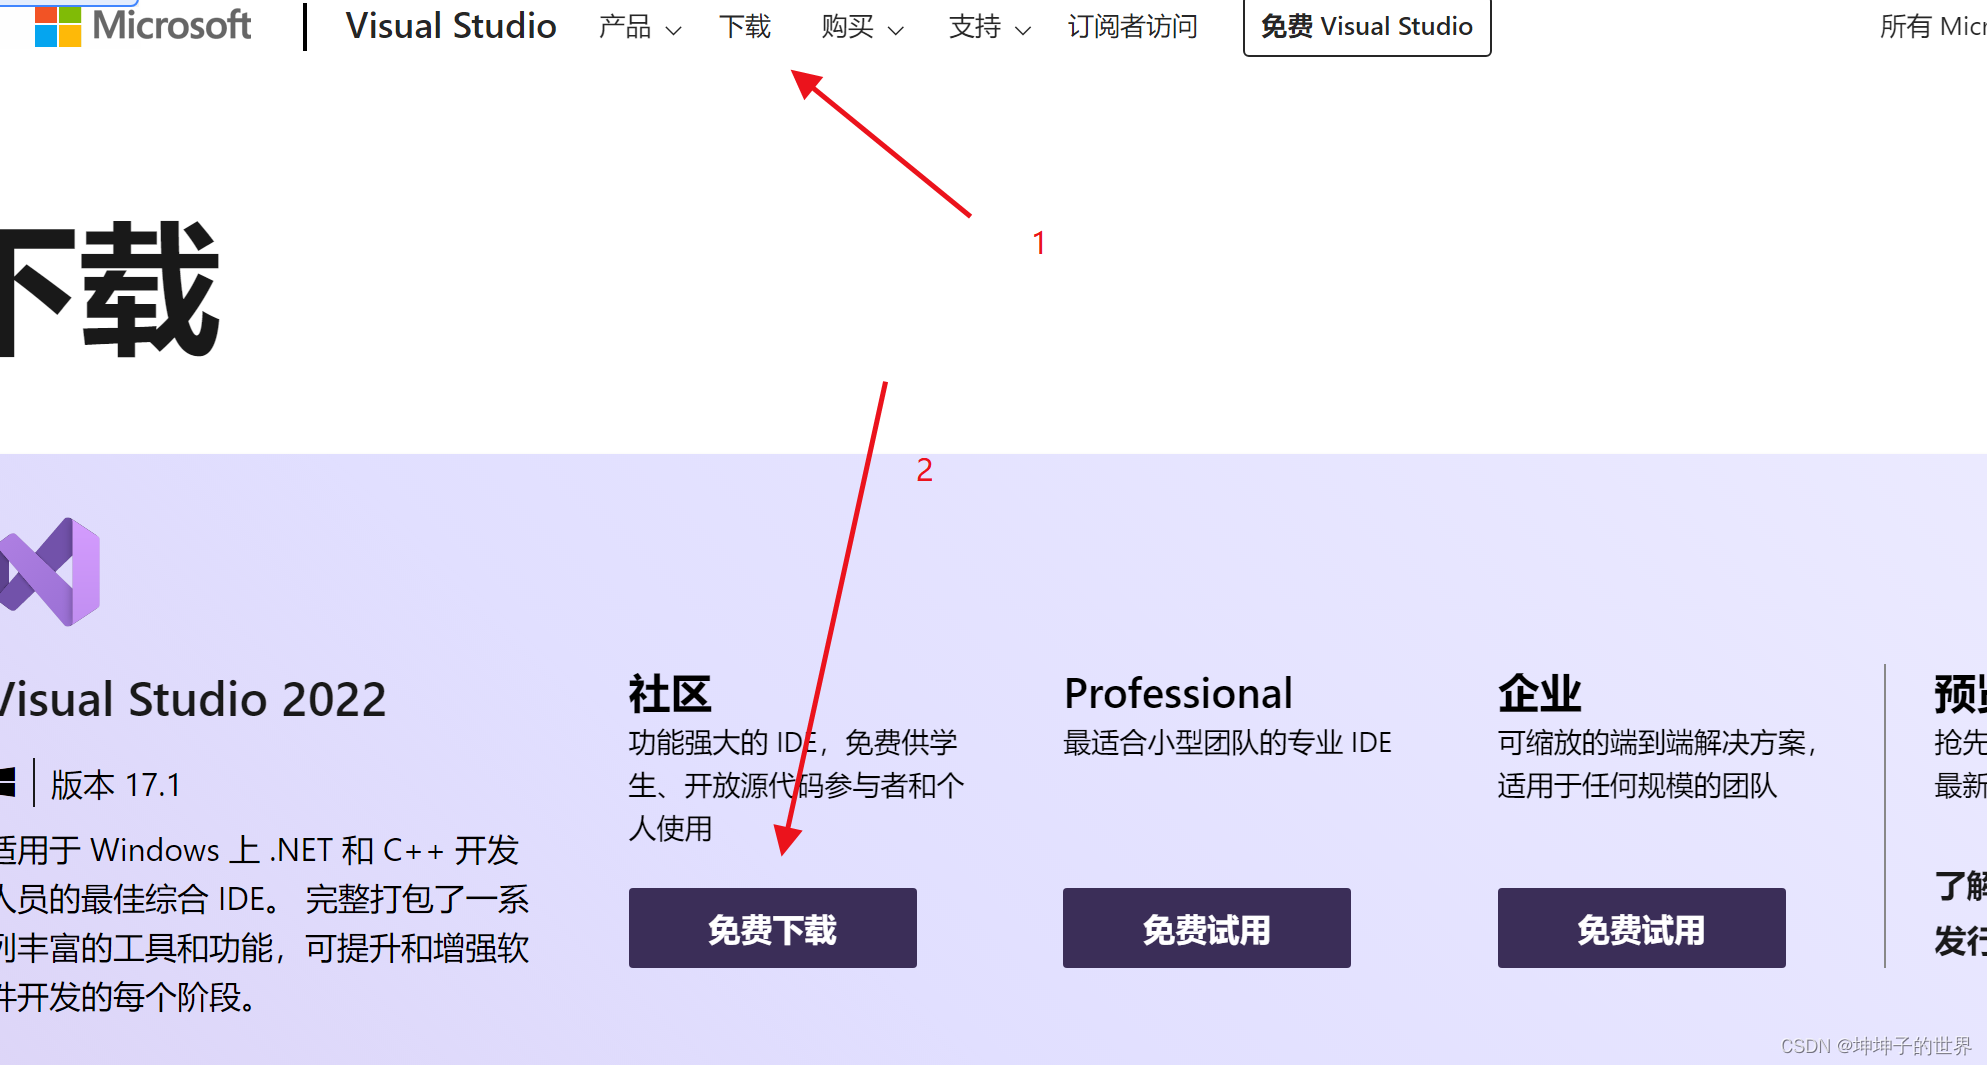Click the Microsoft logo icon

click(57, 26)
